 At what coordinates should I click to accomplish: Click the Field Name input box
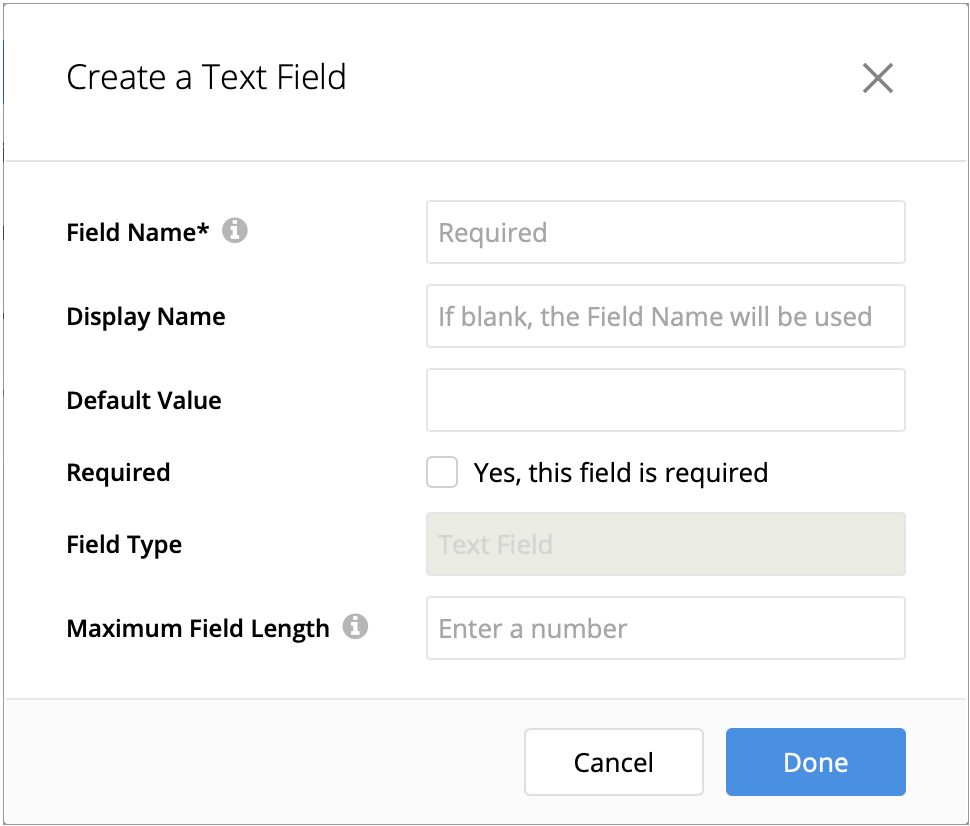tap(665, 232)
